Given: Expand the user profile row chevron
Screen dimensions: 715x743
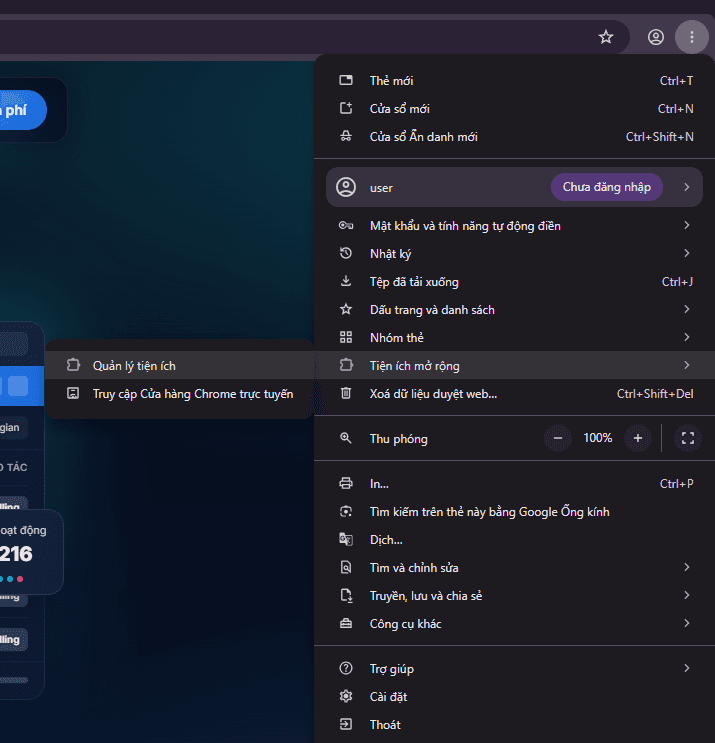Looking at the screenshot, I should (687, 187).
